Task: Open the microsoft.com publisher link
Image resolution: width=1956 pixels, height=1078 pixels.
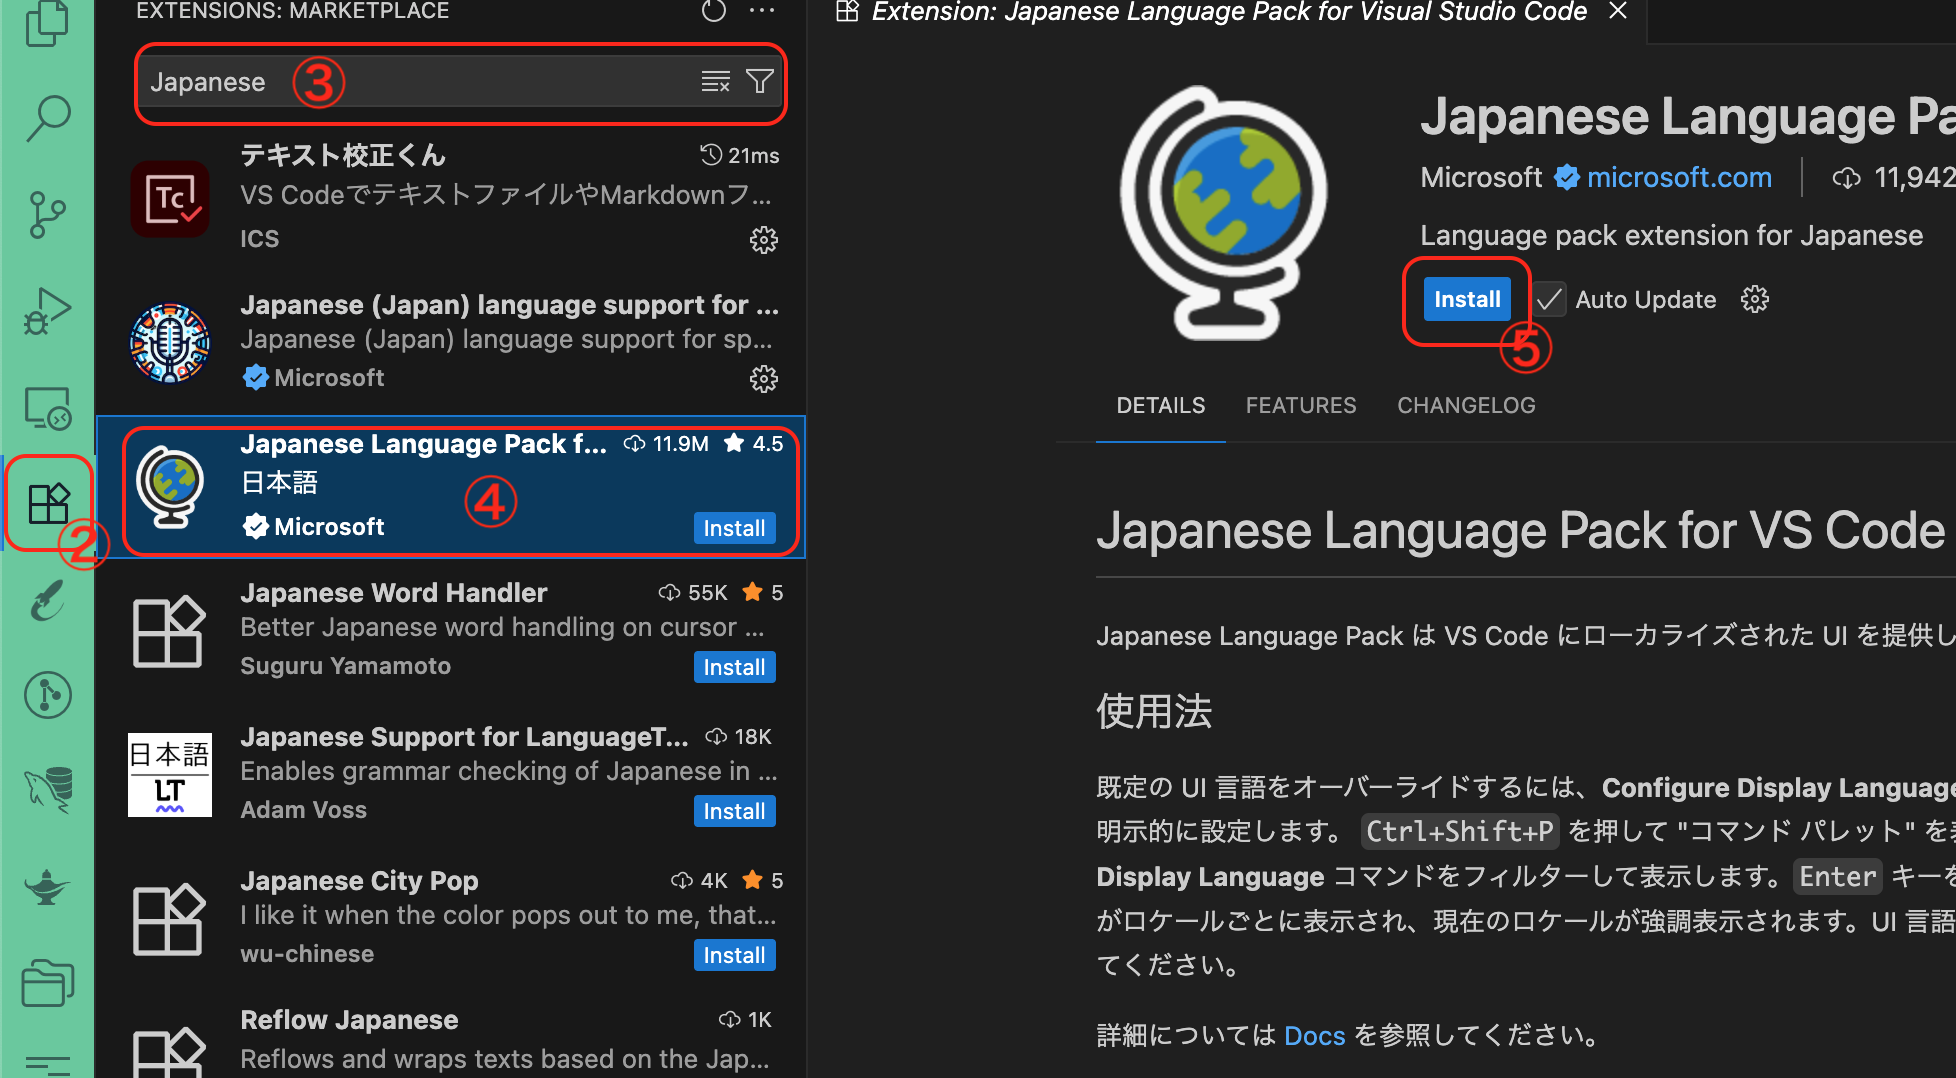Action: tap(1679, 177)
